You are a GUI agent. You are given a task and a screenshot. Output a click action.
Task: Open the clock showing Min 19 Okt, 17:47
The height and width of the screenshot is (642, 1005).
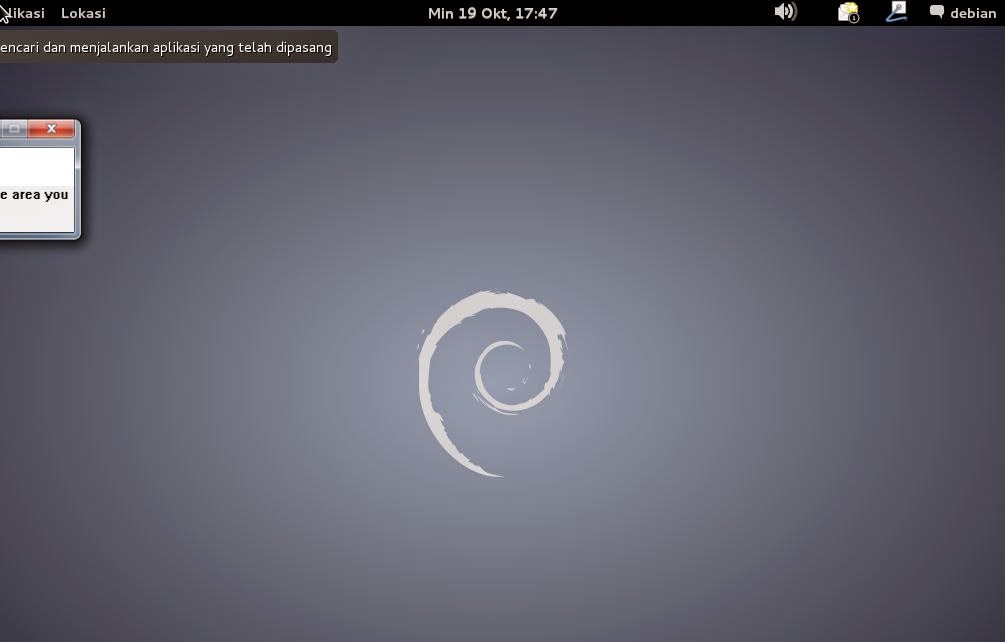click(x=492, y=13)
